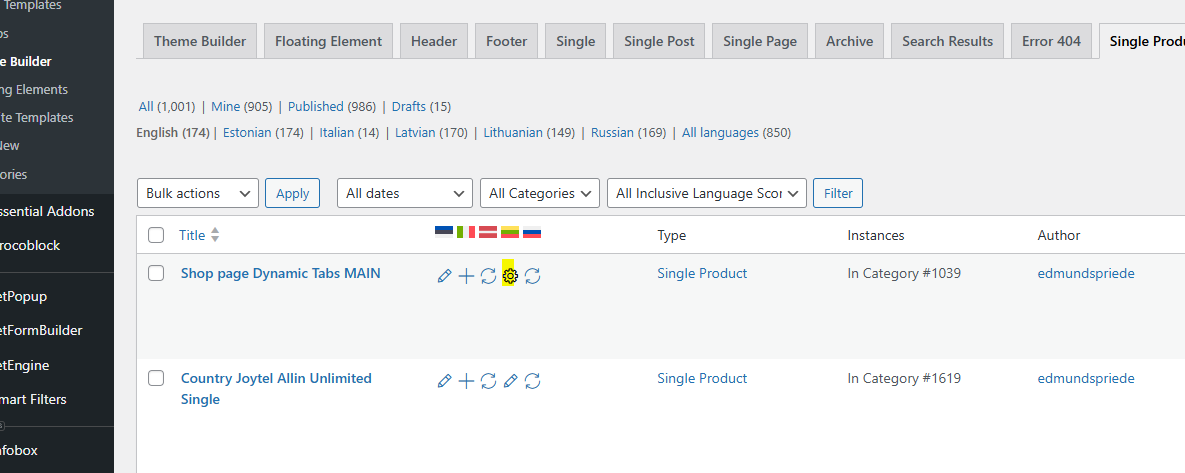
Task: Open the Search Results tab
Action: click(947, 41)
